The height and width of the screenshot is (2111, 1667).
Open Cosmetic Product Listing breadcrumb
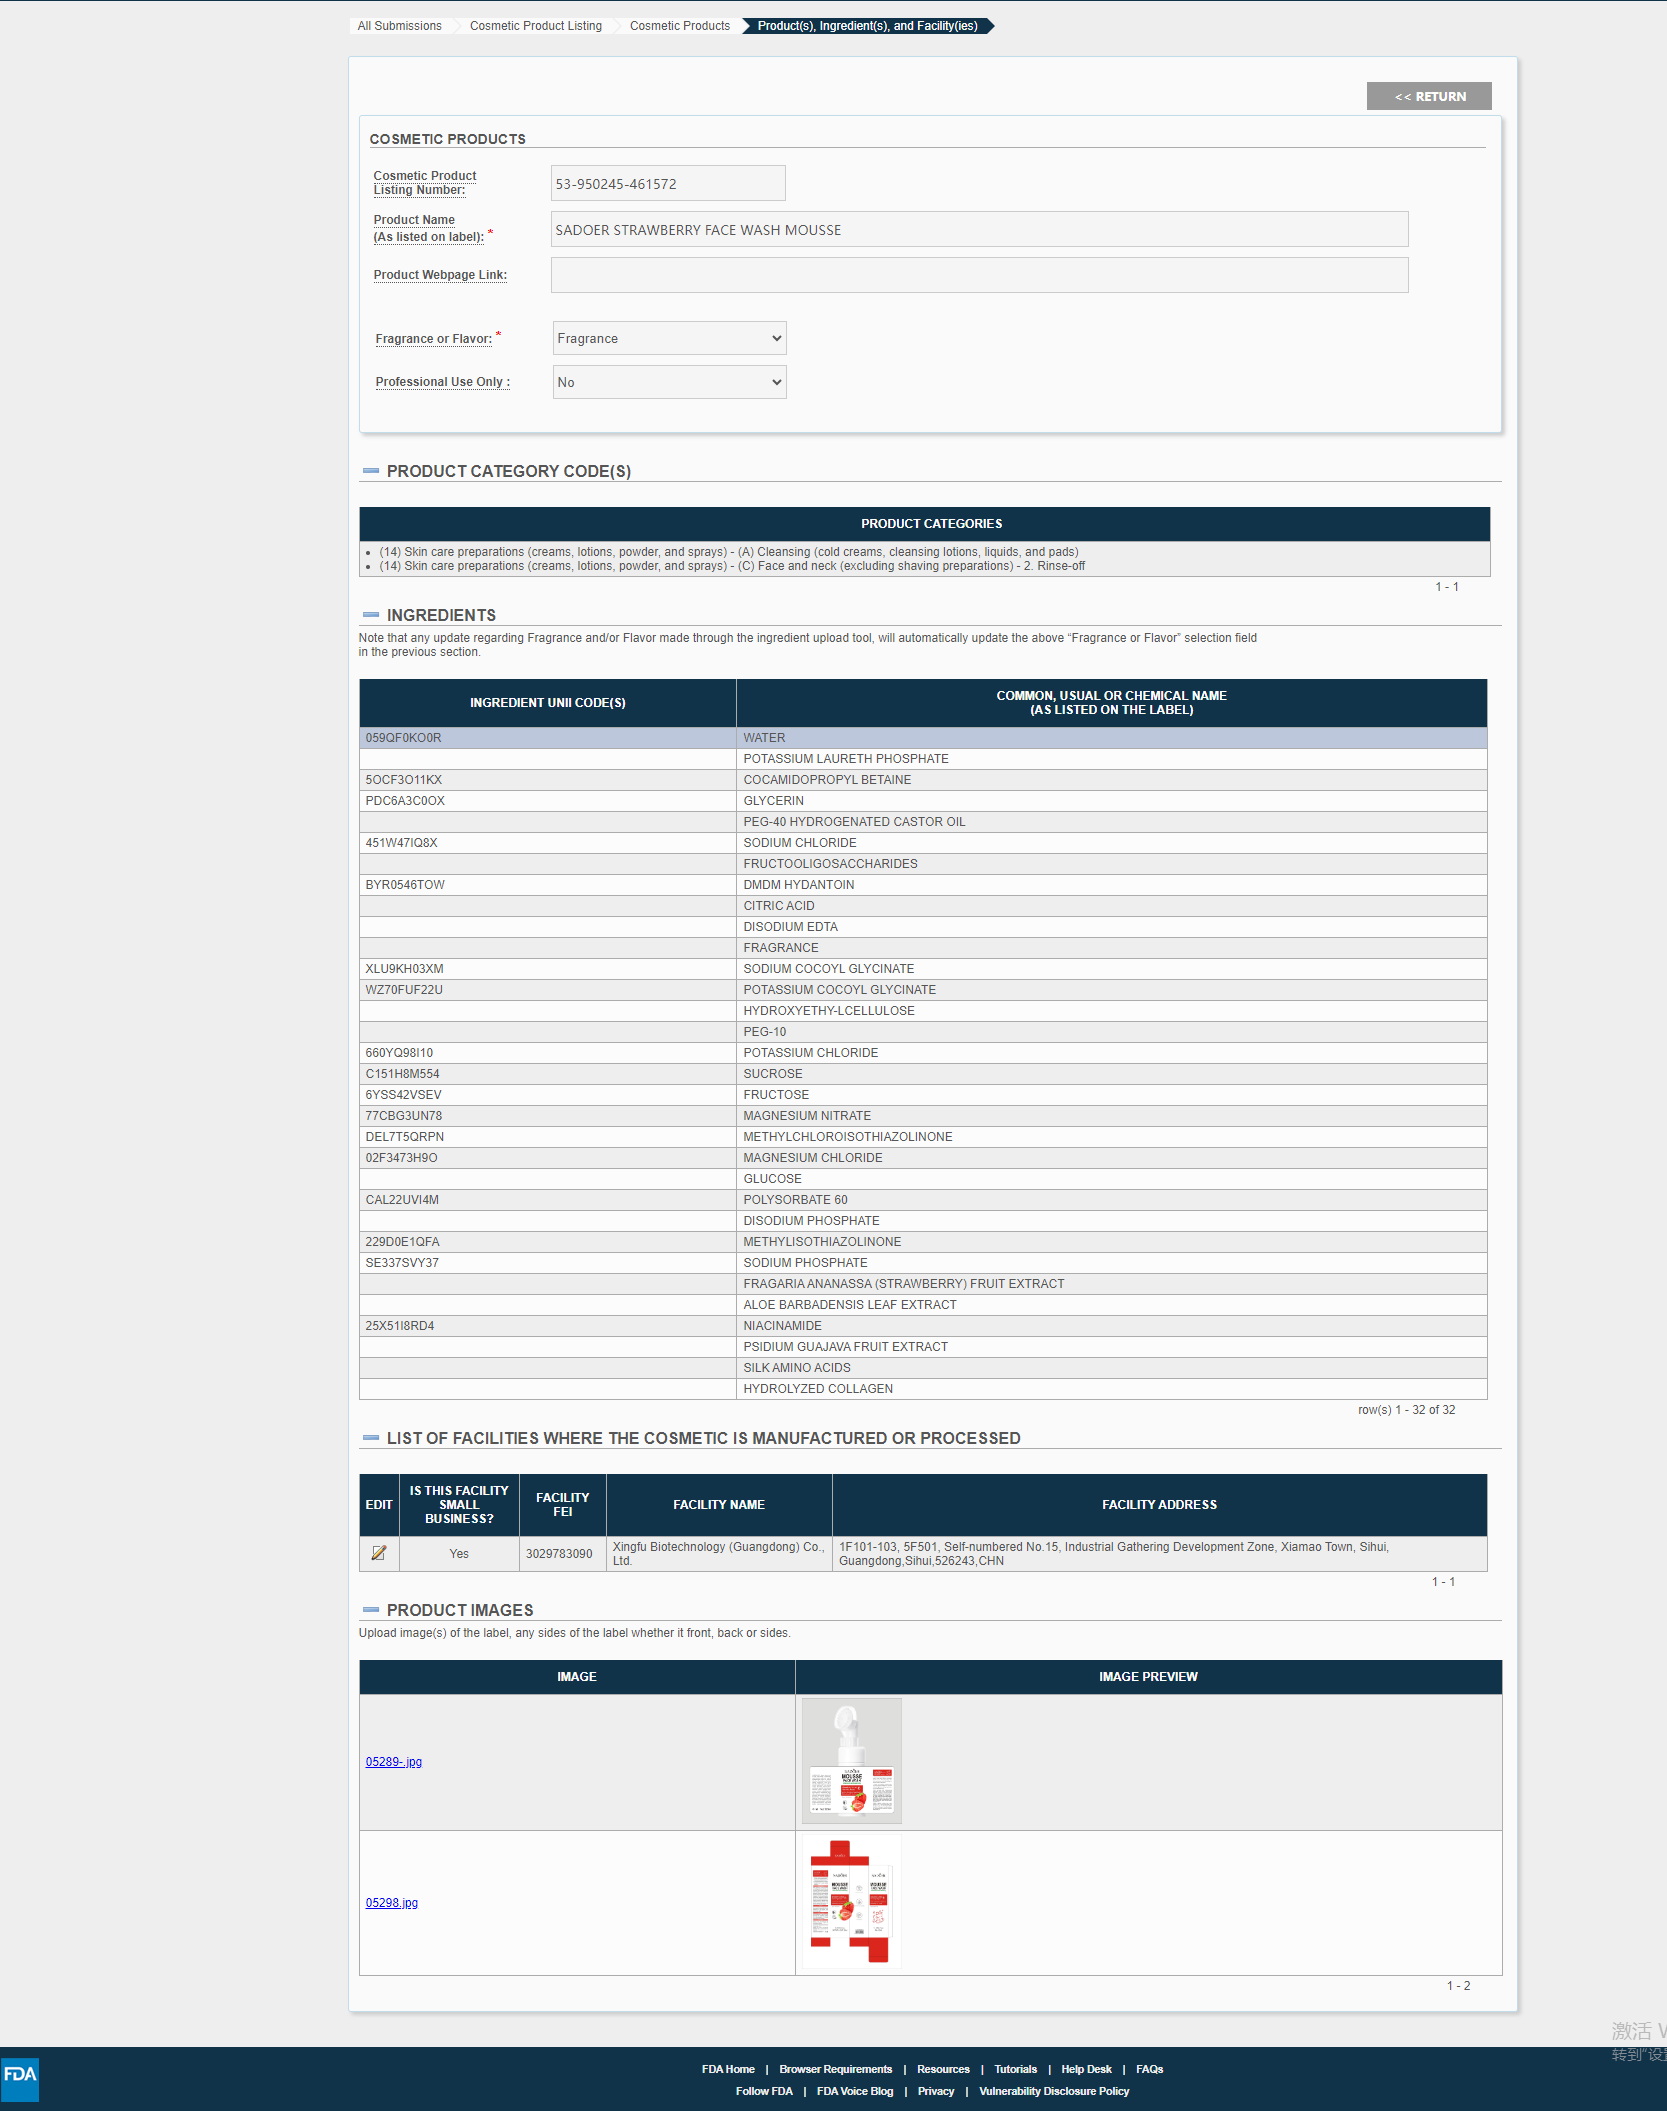point(536,26)
